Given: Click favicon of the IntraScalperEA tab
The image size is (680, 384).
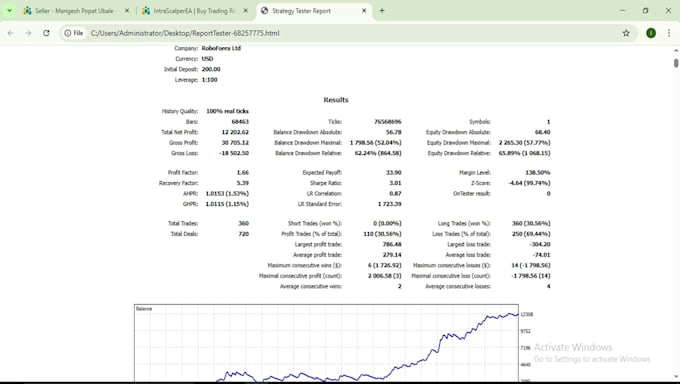Looking at the screenshot, I should [x=146, y=11].
